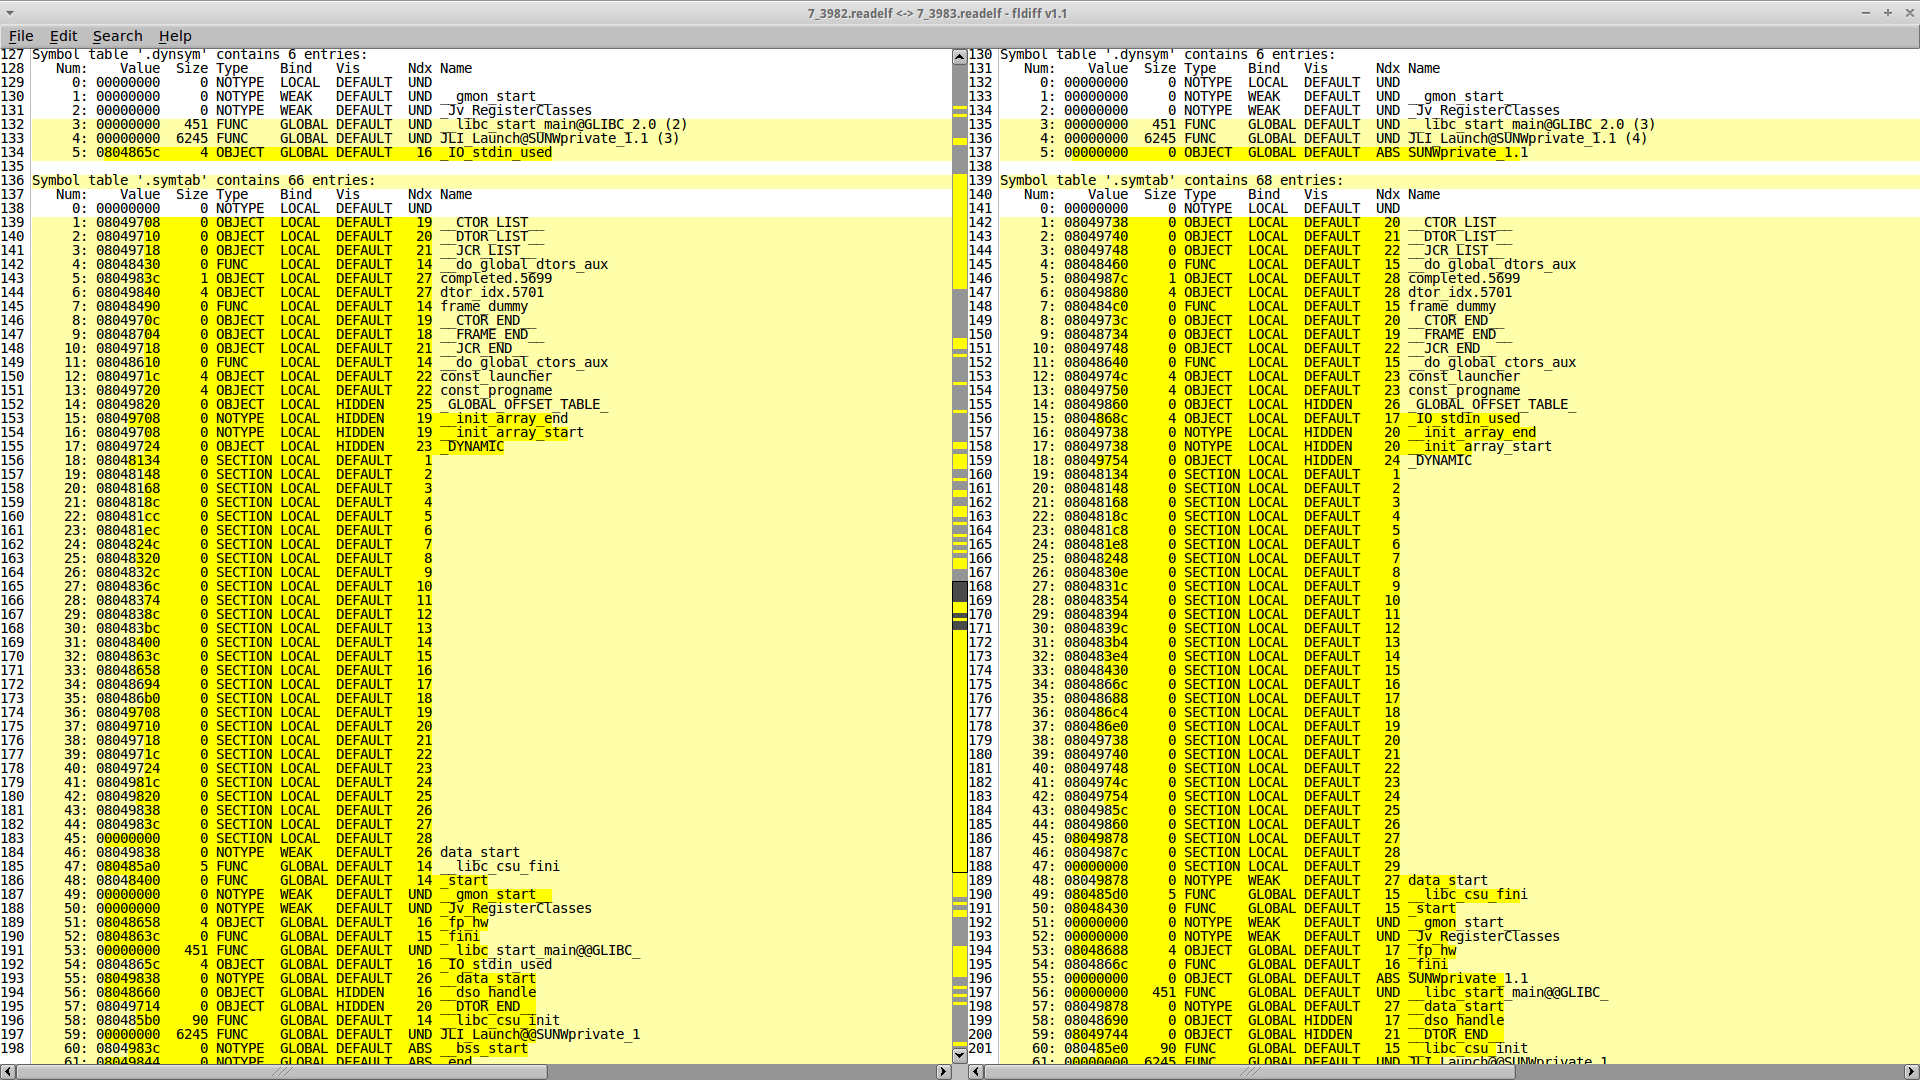The image size is (1920, 1080).
Task: Click right pane's horizontal scroll left arrow
Action: [976, 1071]
